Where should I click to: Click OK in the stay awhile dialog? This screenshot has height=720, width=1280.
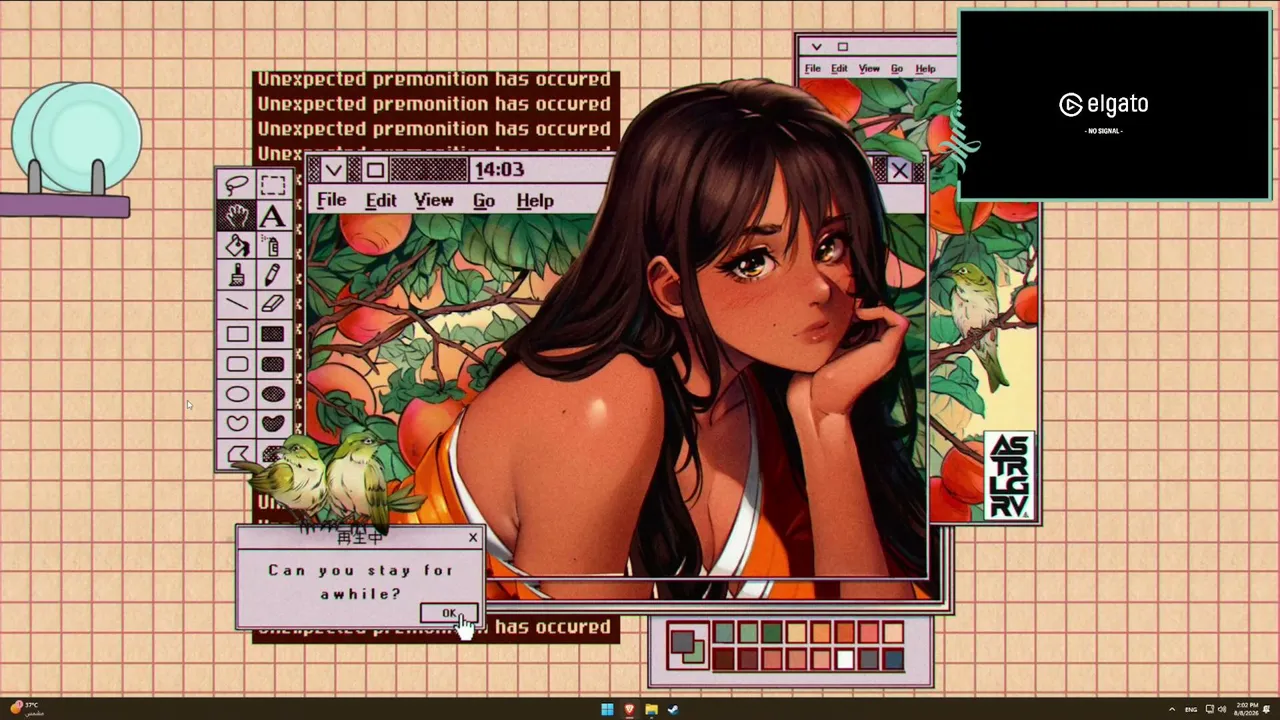(x=450, y=614)
